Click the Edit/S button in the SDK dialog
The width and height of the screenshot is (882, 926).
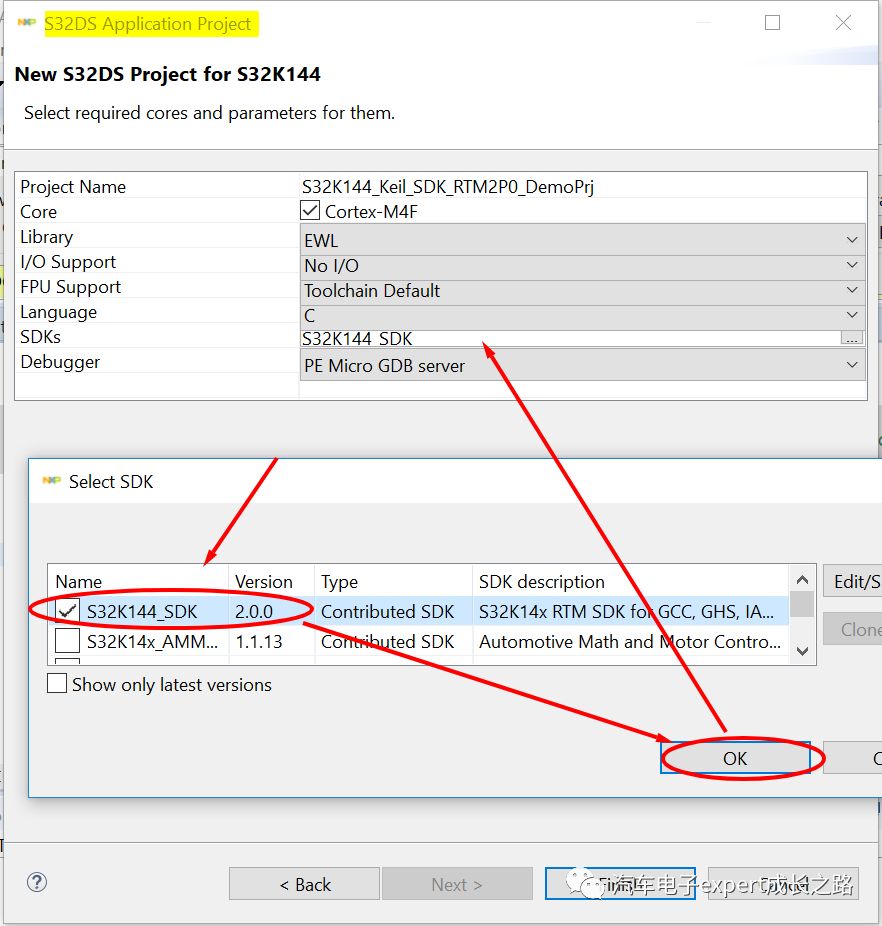click(857, 581)
